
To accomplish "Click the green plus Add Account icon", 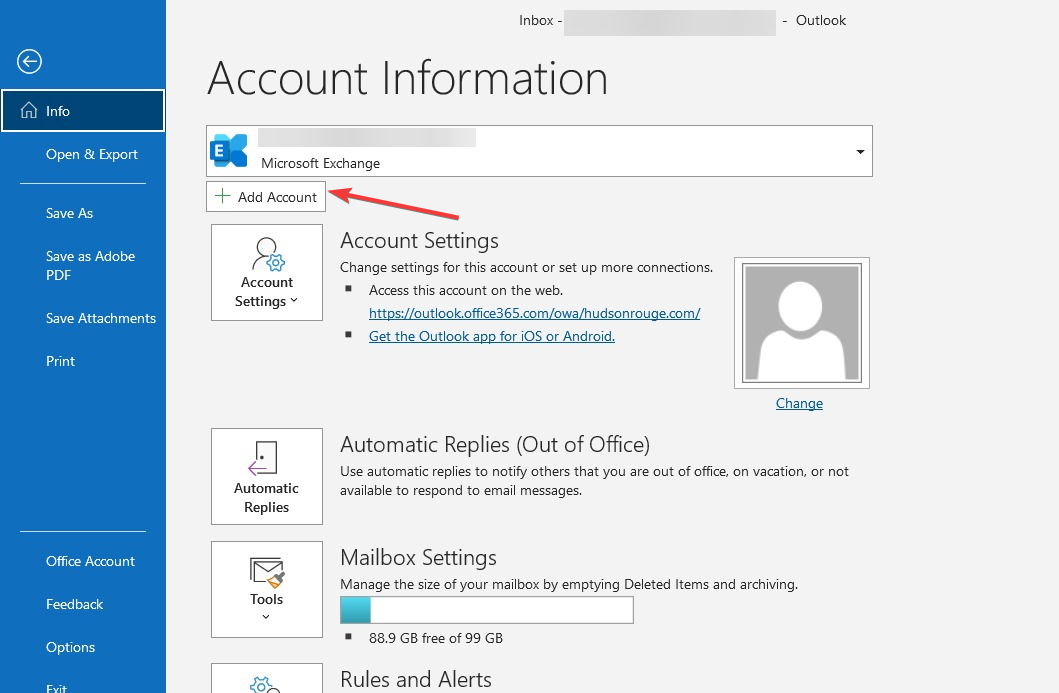I will point(222,197).
